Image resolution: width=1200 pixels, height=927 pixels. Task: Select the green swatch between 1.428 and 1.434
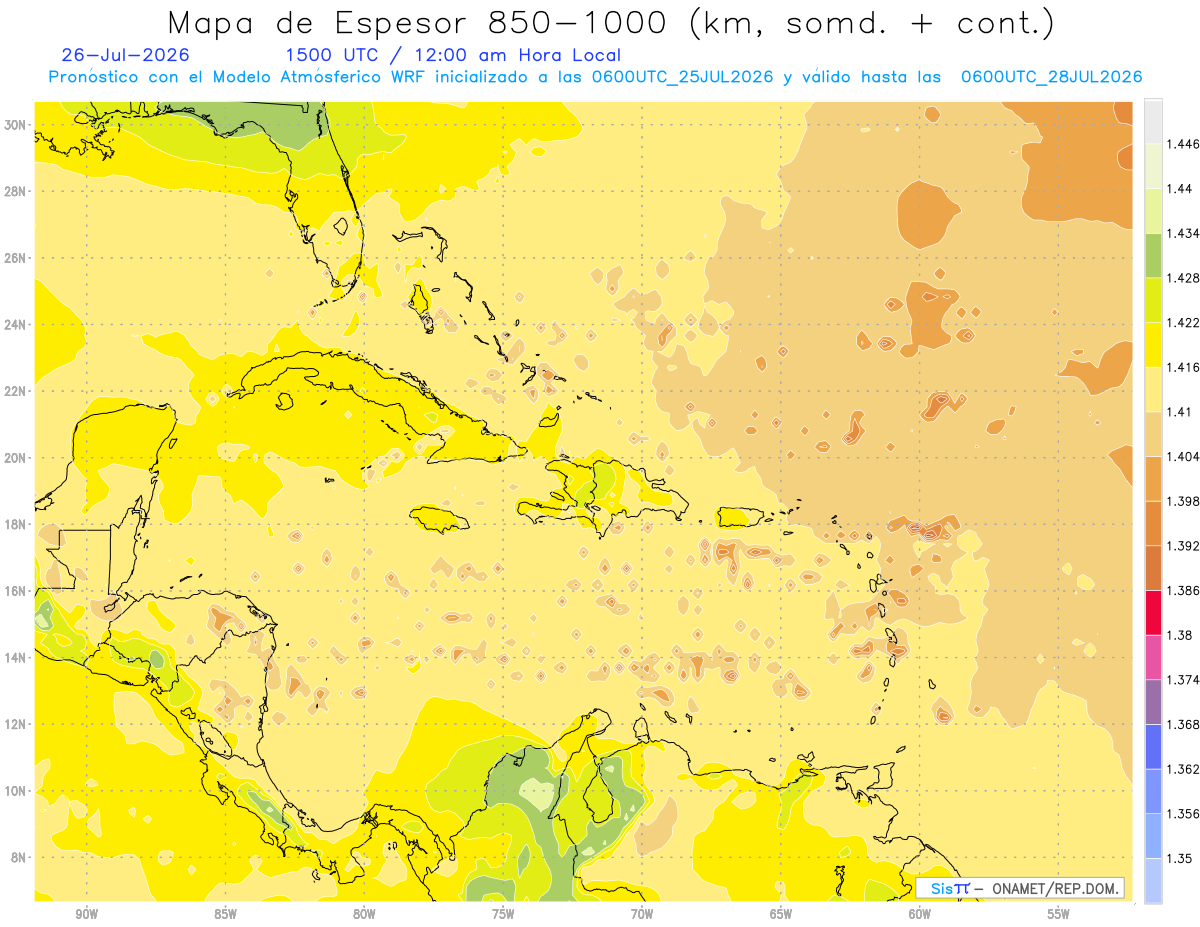[x=1153, y=255]
